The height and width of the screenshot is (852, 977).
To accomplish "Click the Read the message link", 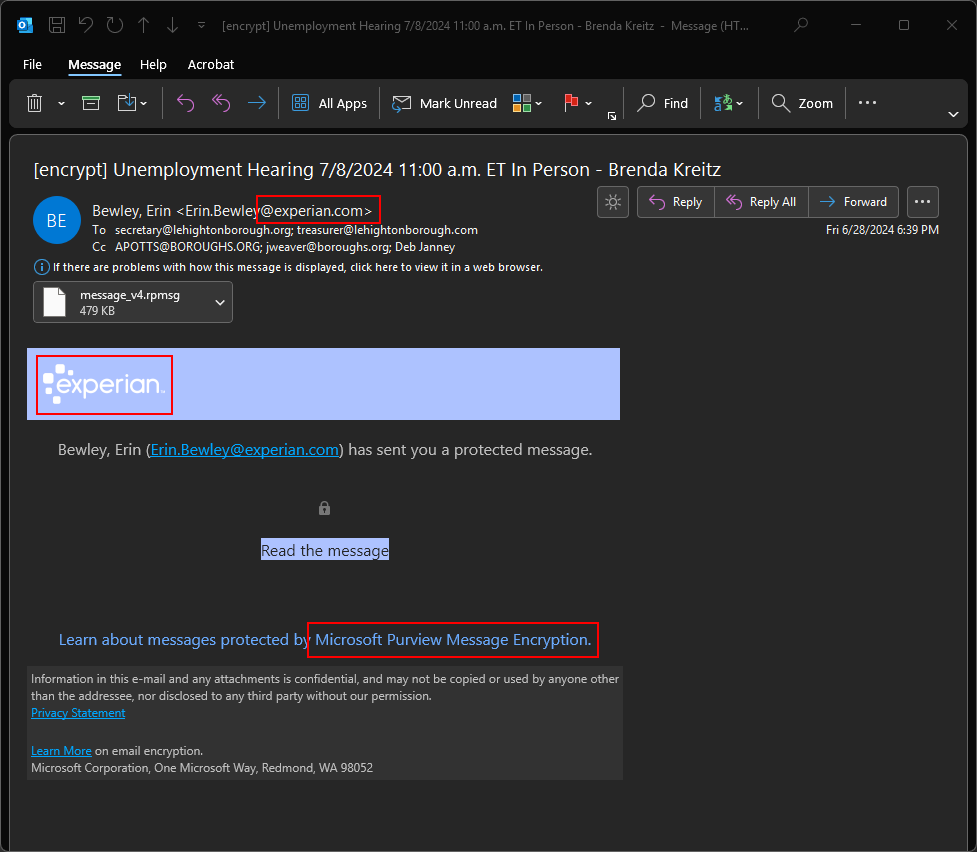I will coord(325,550).
